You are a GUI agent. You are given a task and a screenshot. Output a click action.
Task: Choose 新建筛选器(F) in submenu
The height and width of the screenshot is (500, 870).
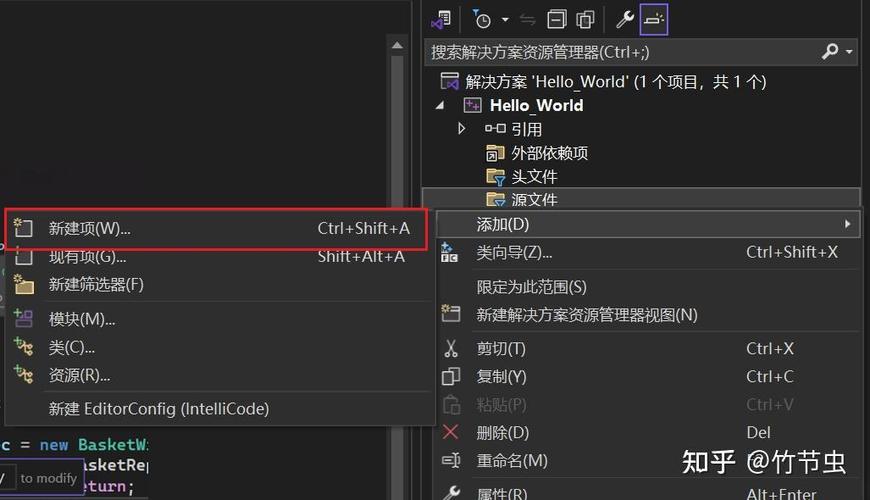pyautogui.click(x=218, y=285)
